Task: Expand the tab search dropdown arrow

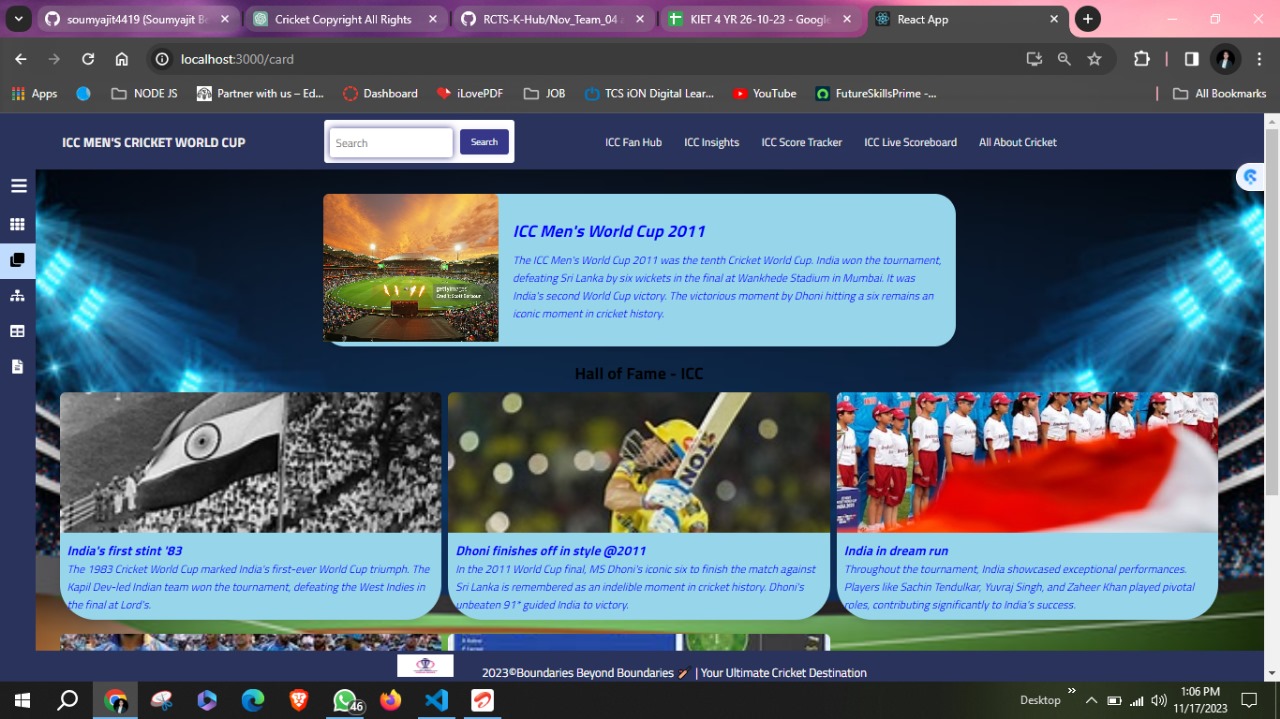Action: (18, 19)
